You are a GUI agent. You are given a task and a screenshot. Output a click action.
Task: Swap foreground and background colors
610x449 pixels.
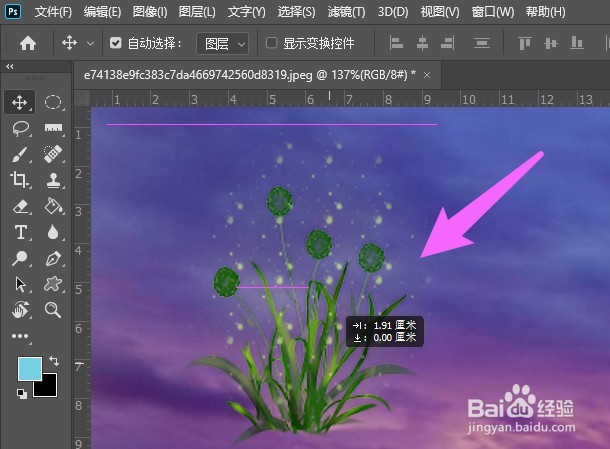[x=54, y=361]
